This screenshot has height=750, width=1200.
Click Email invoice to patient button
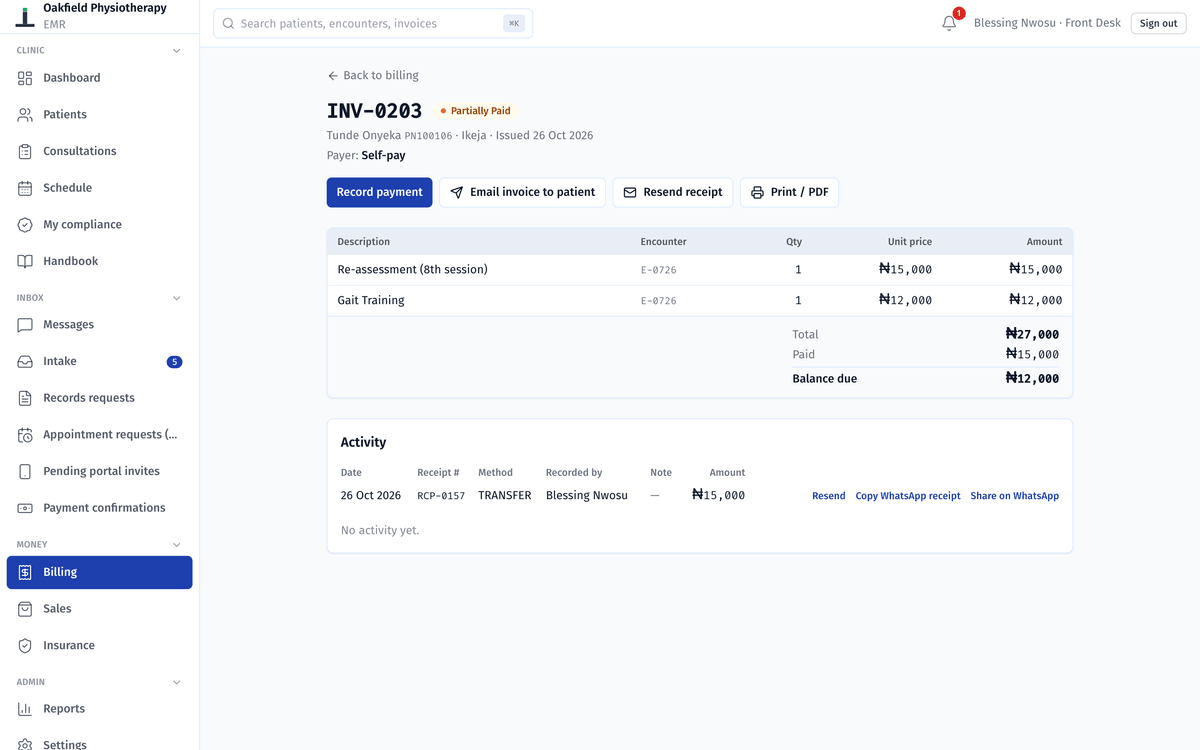click(522, 192)
